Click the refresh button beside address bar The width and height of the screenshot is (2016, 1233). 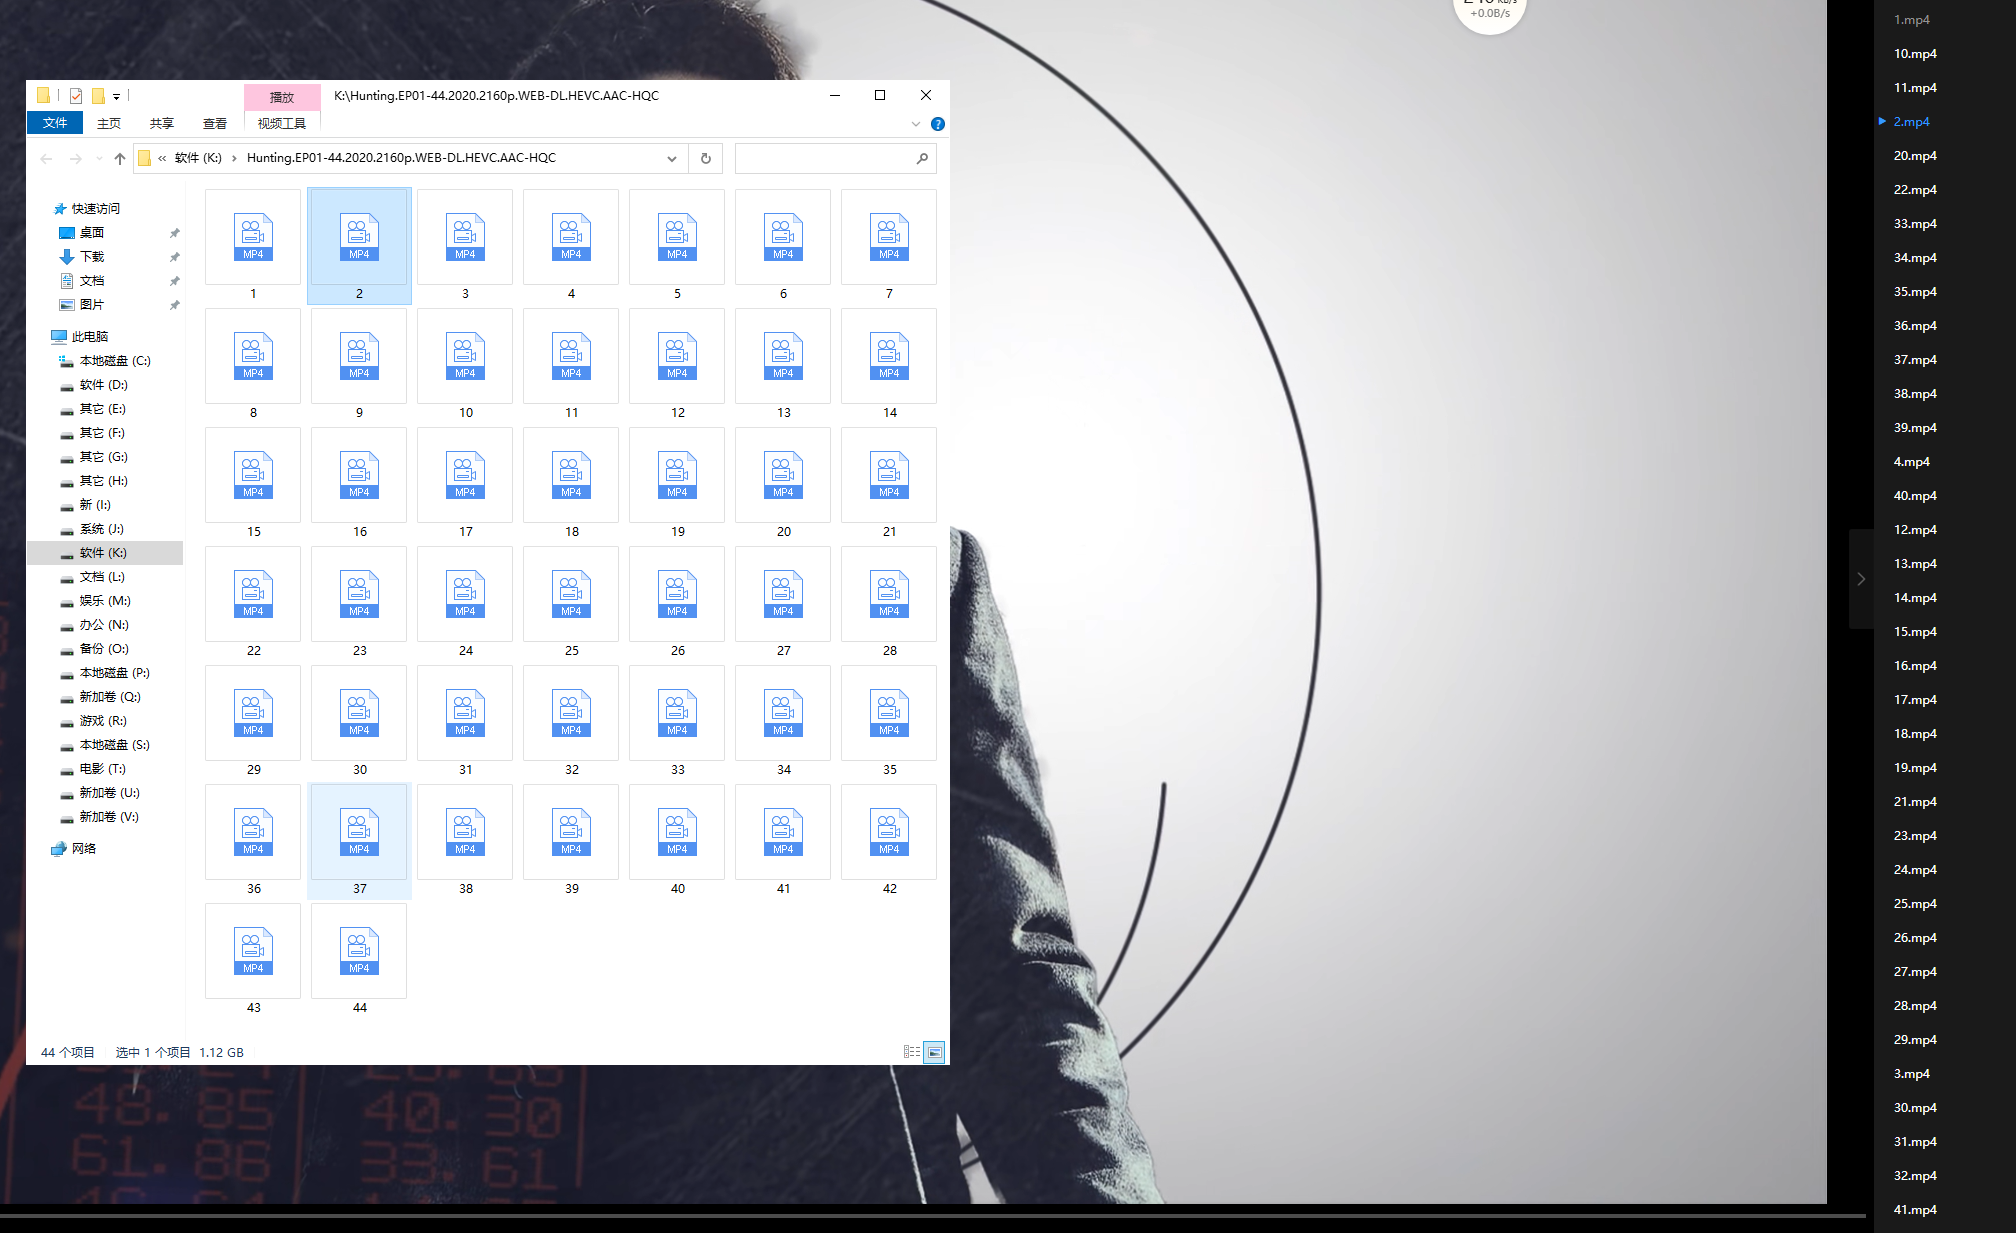coord(705,158)
